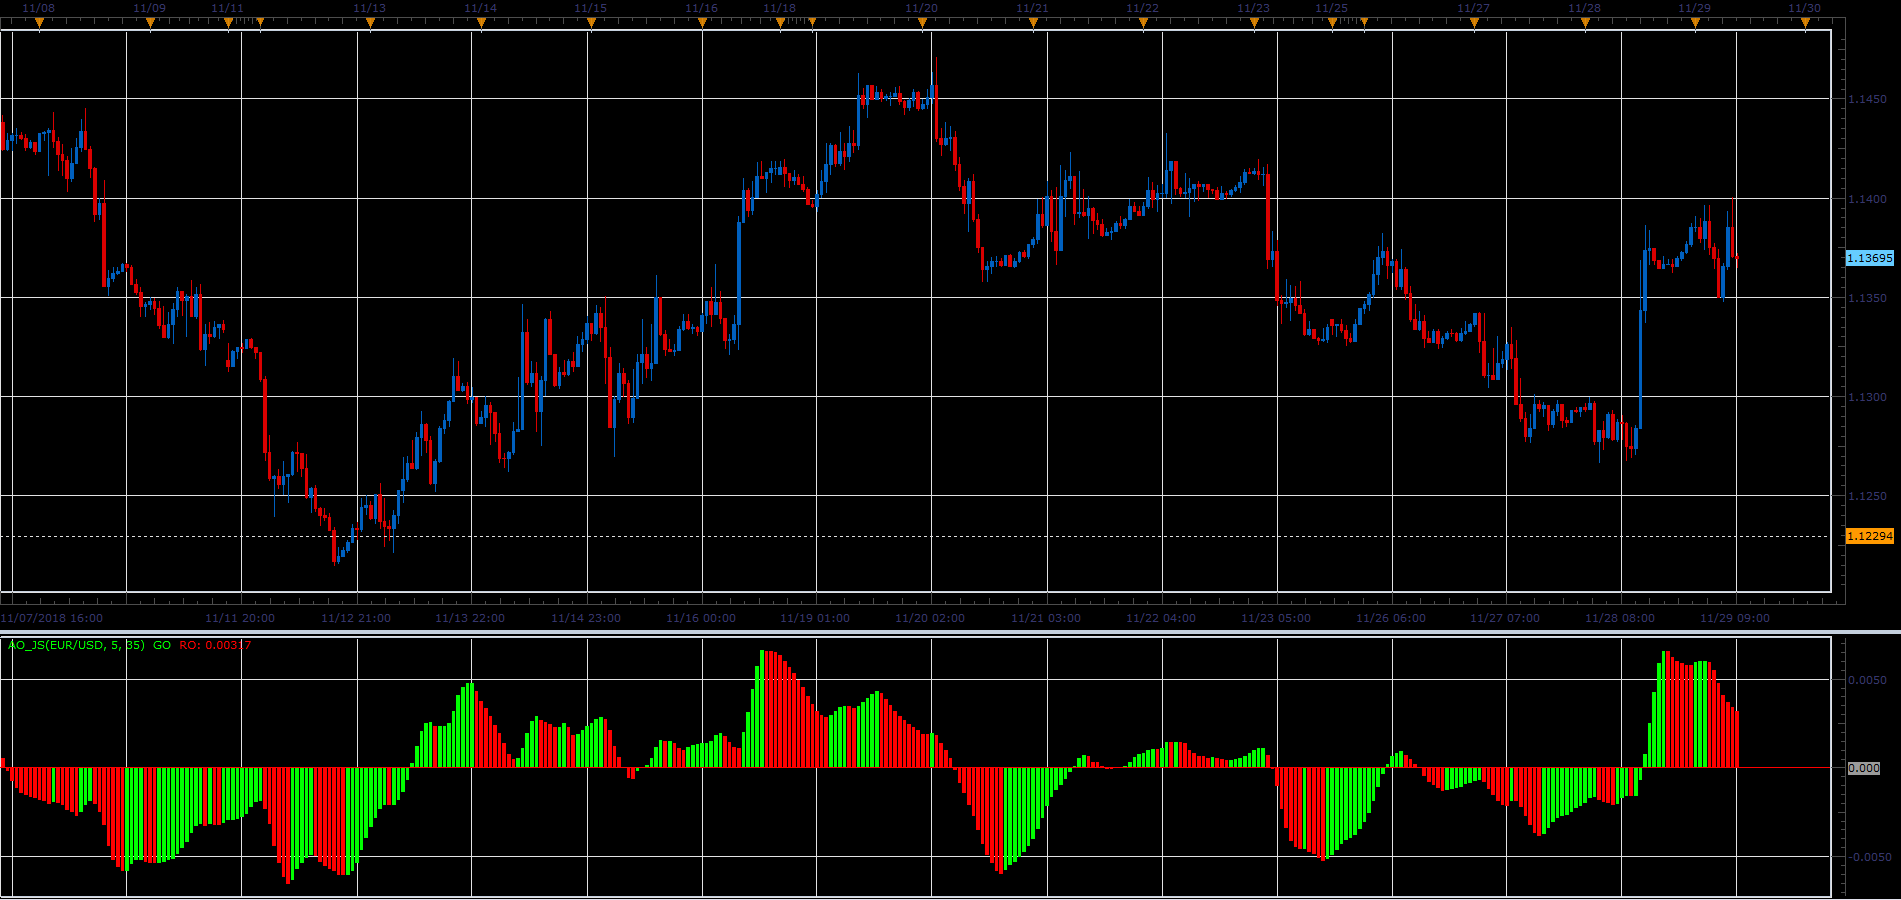This screenshot has width=1901, height=900.
Task: Select the orange day marker under 11/29
Action: (x=1695, y=22)
